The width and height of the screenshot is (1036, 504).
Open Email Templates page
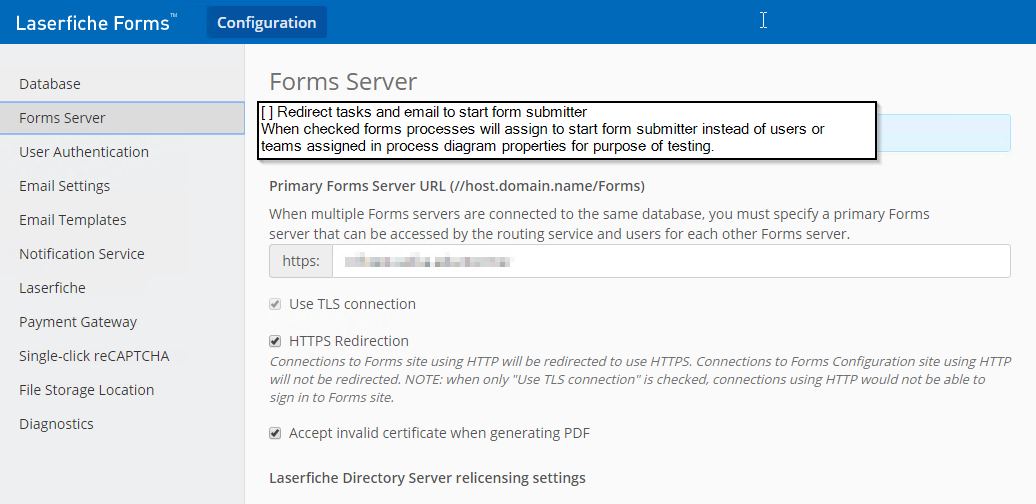click(73, 220)
